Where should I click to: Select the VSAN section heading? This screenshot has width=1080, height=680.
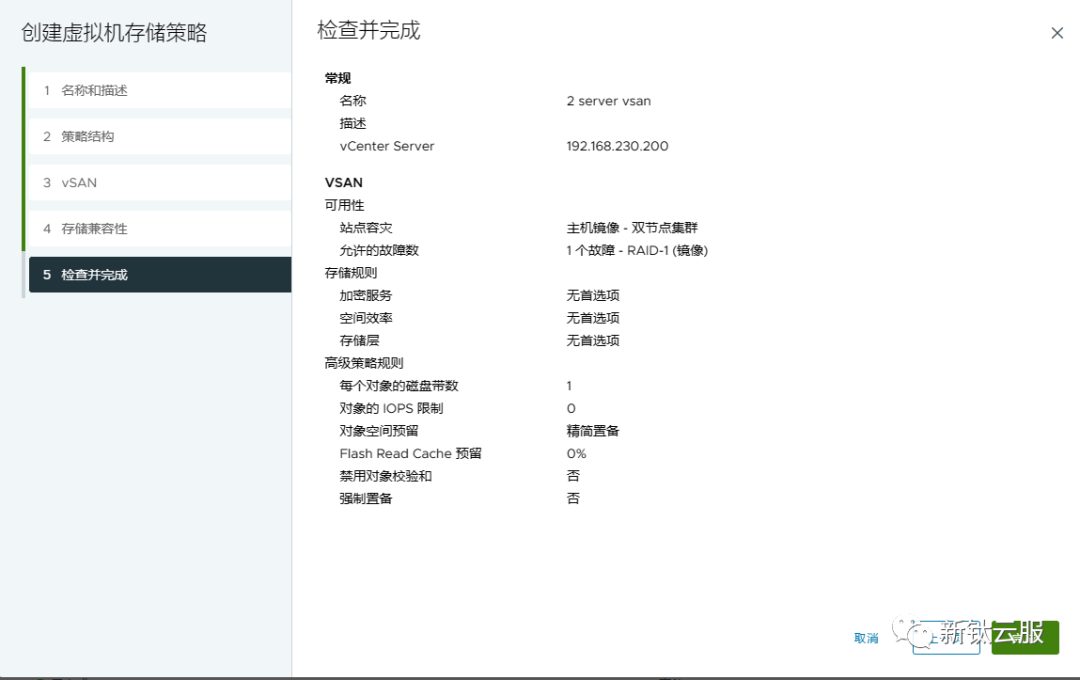[x=344, y=182]
